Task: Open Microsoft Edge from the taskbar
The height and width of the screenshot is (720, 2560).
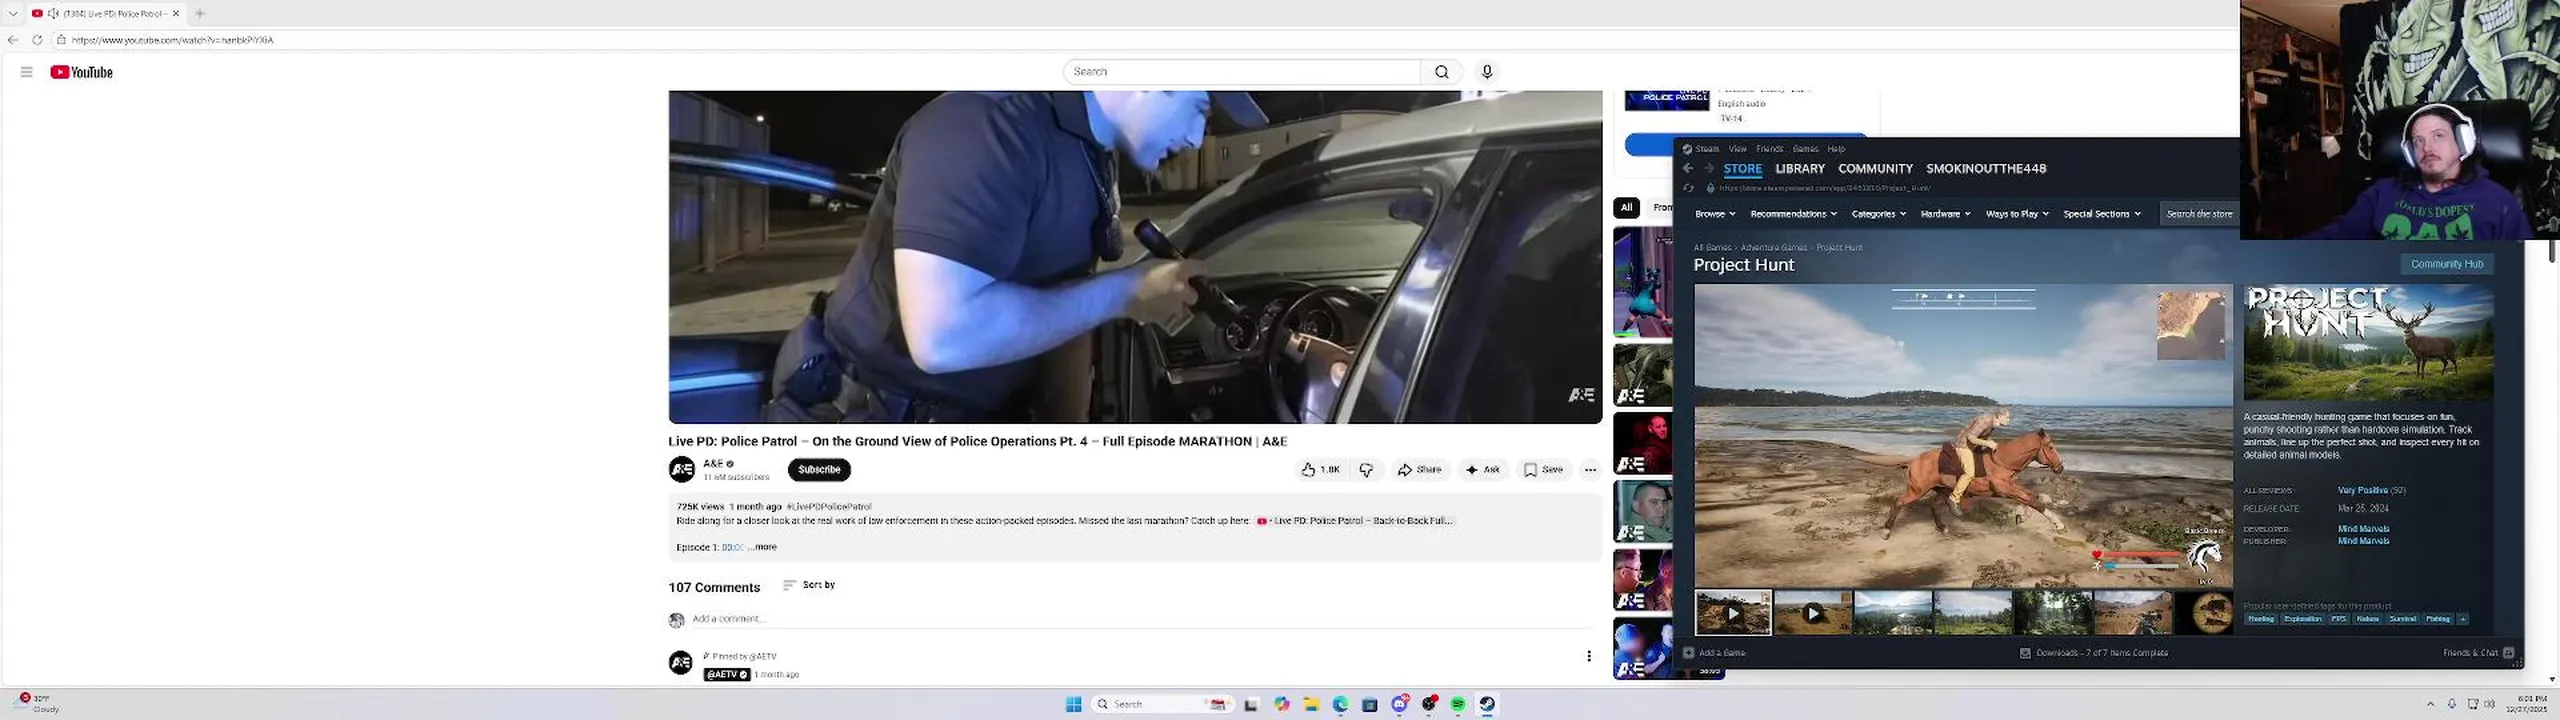Action: click(1340, 704)
